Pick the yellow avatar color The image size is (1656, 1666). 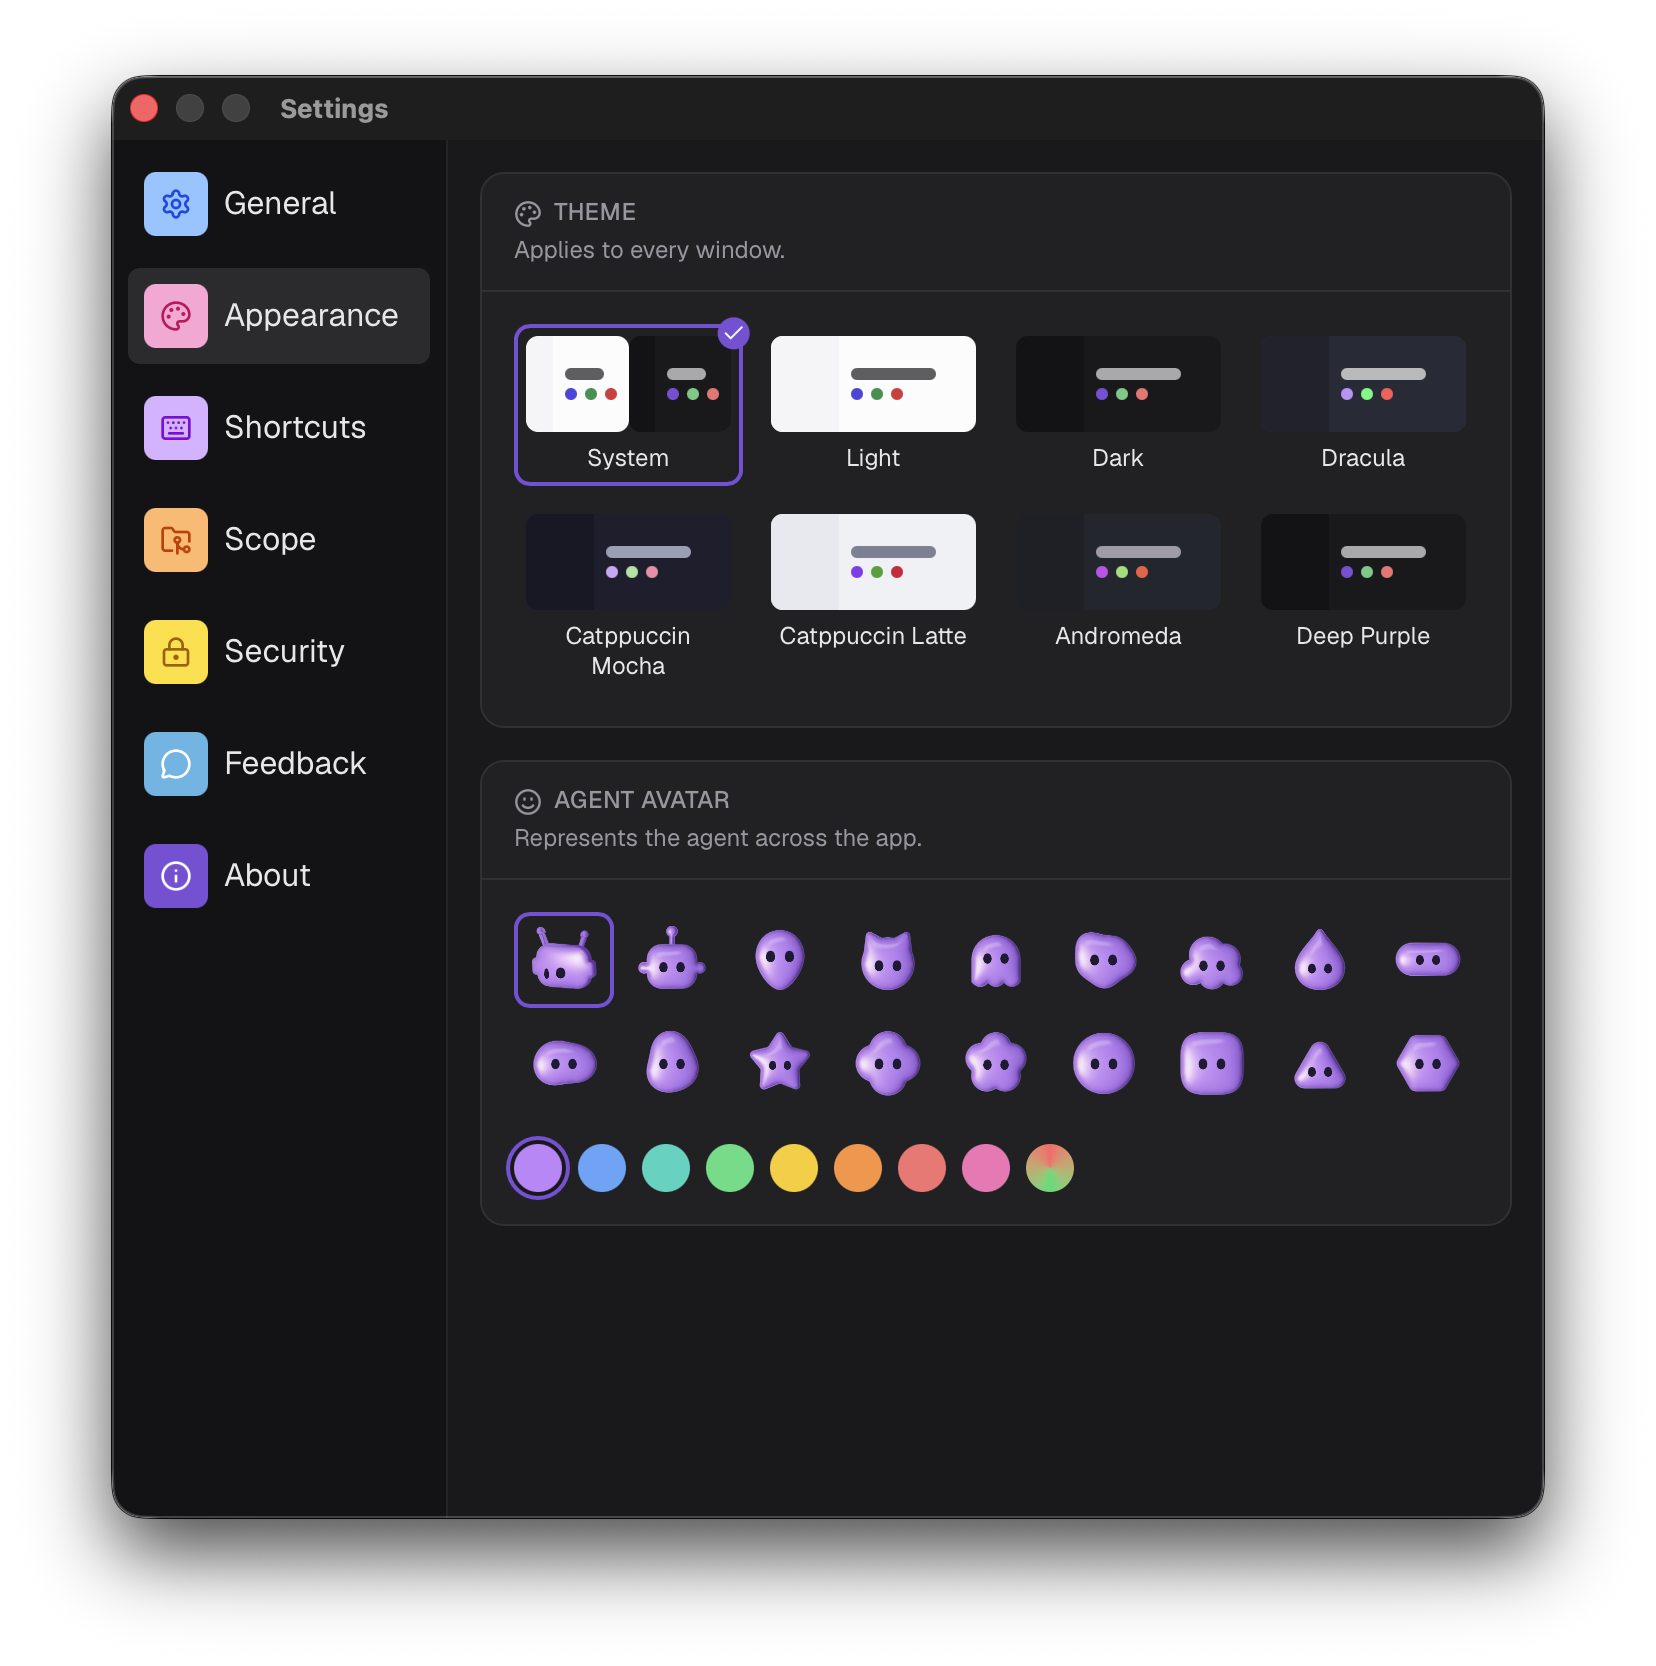(x=794, y=1168)
